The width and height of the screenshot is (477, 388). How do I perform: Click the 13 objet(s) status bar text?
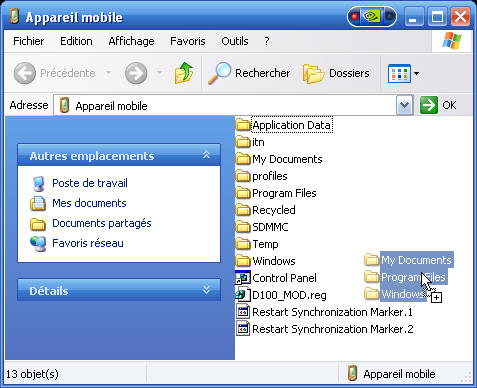[32, 374]
